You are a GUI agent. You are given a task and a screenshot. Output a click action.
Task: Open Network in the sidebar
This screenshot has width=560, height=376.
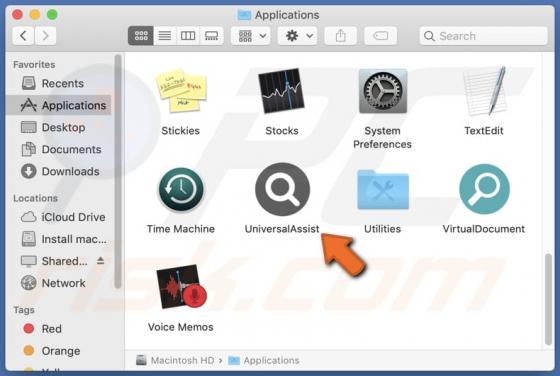[x=59, y=283]
